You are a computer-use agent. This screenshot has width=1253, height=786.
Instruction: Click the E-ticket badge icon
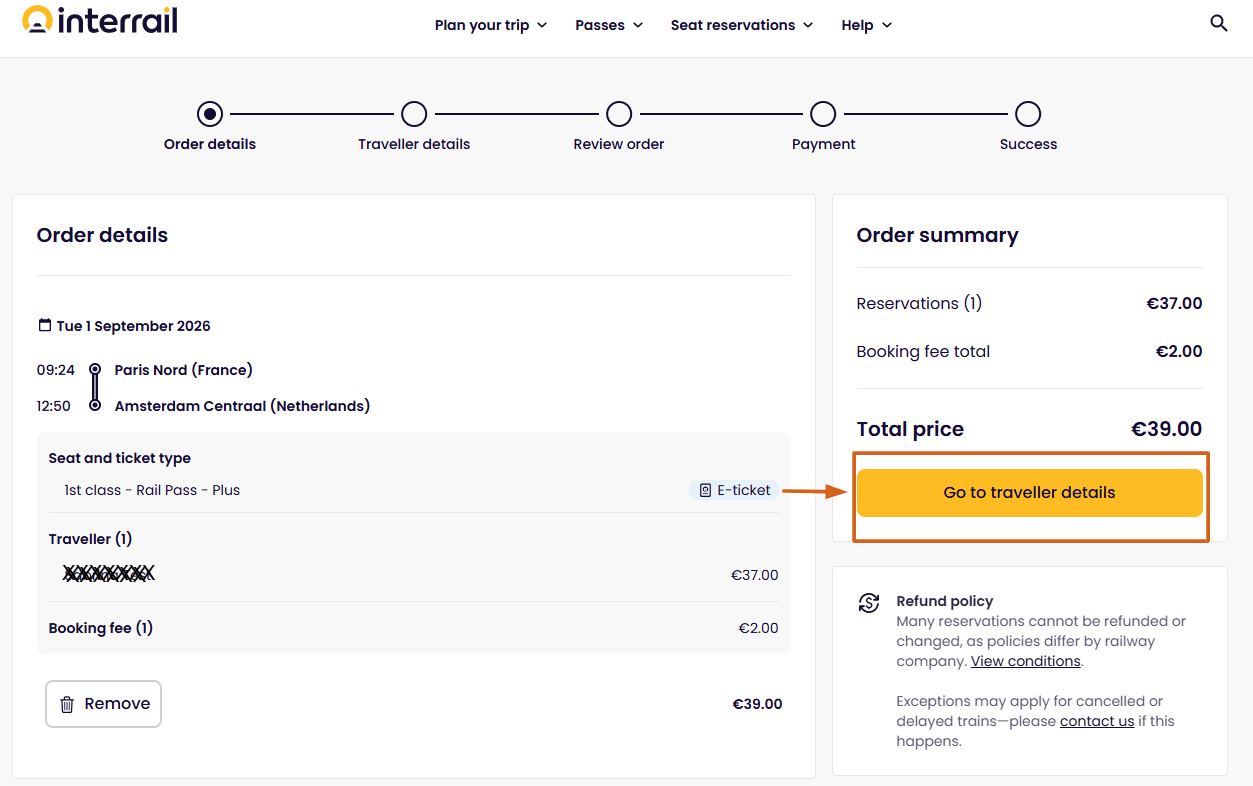coord(705,490)
